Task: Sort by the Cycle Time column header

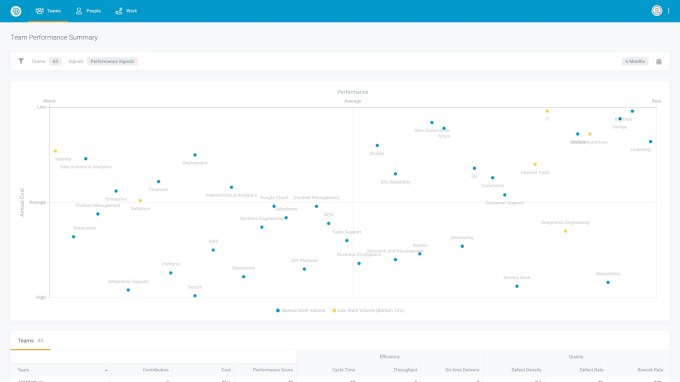Action: point(343,370)
